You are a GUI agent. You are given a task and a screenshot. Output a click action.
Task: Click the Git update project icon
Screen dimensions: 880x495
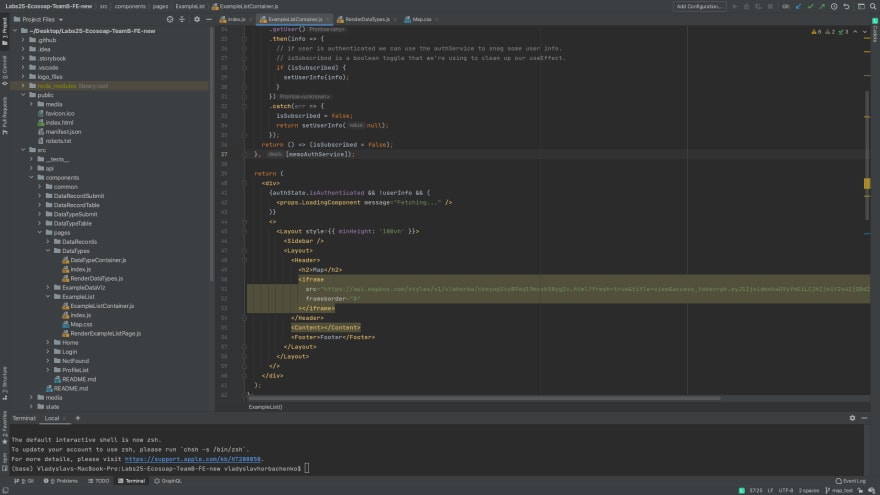pos(799,6)
